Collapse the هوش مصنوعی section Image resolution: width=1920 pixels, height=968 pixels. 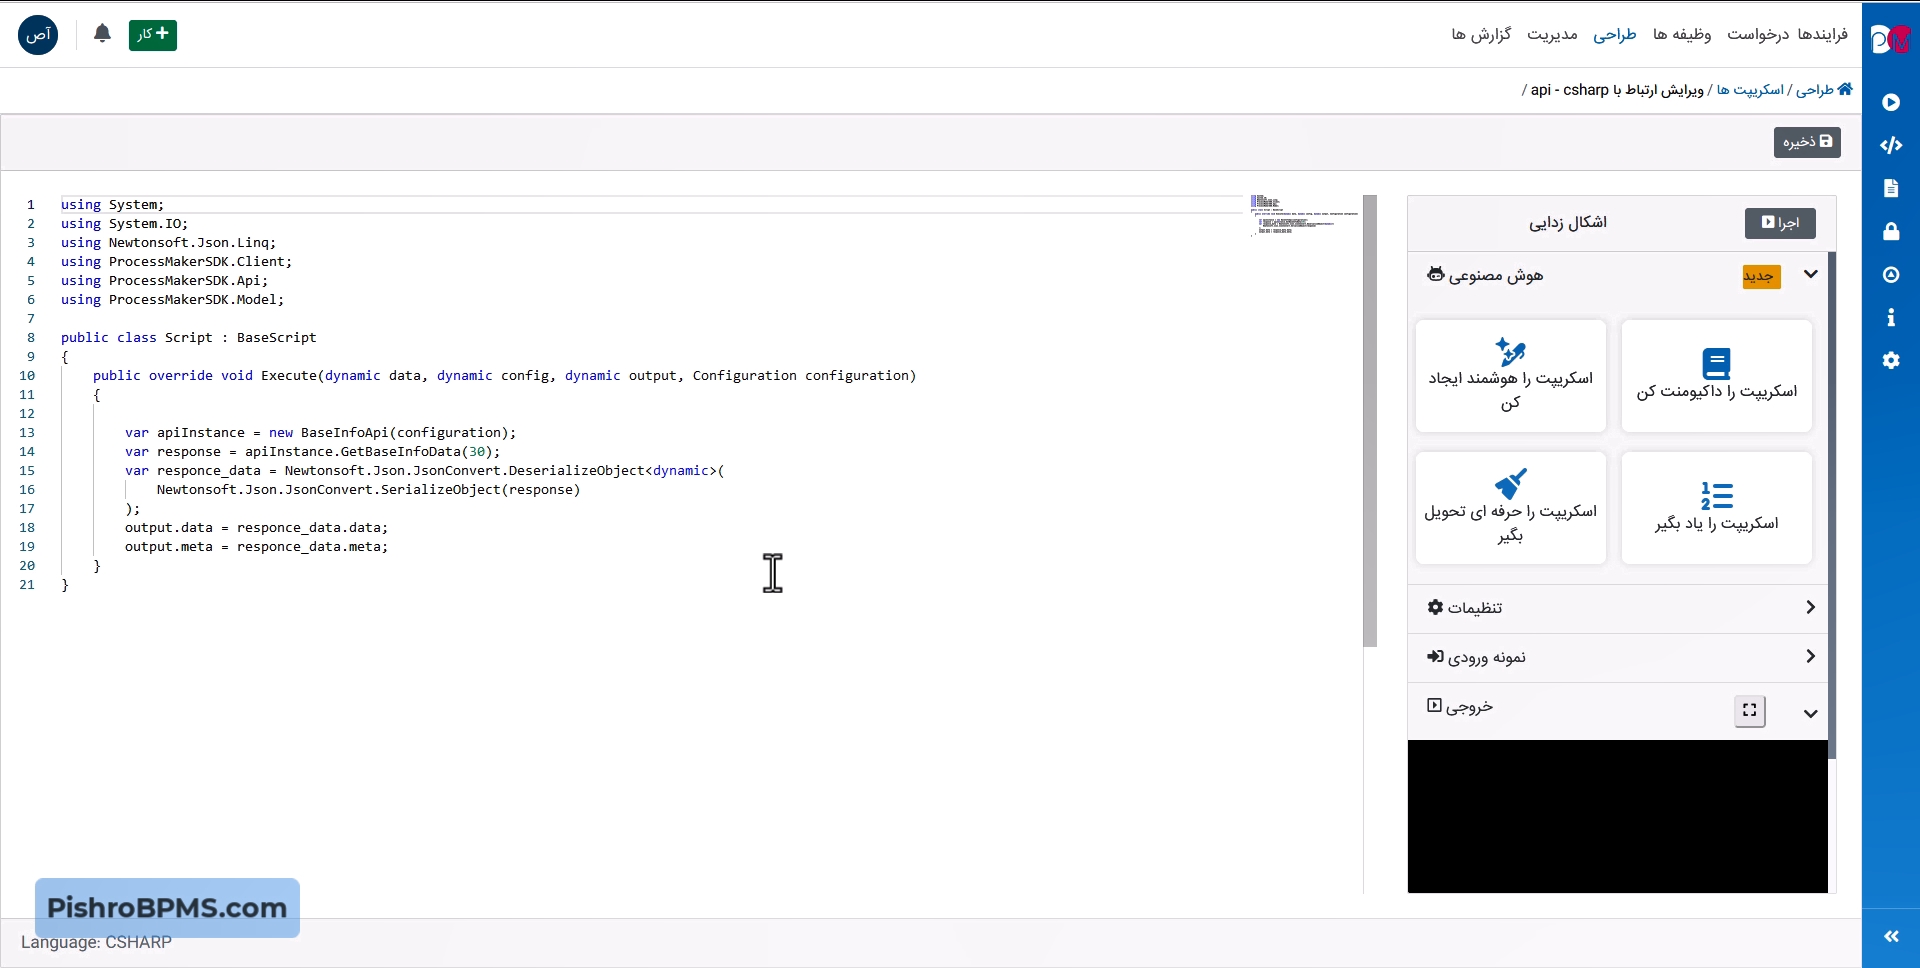(x=1810, y=274)
